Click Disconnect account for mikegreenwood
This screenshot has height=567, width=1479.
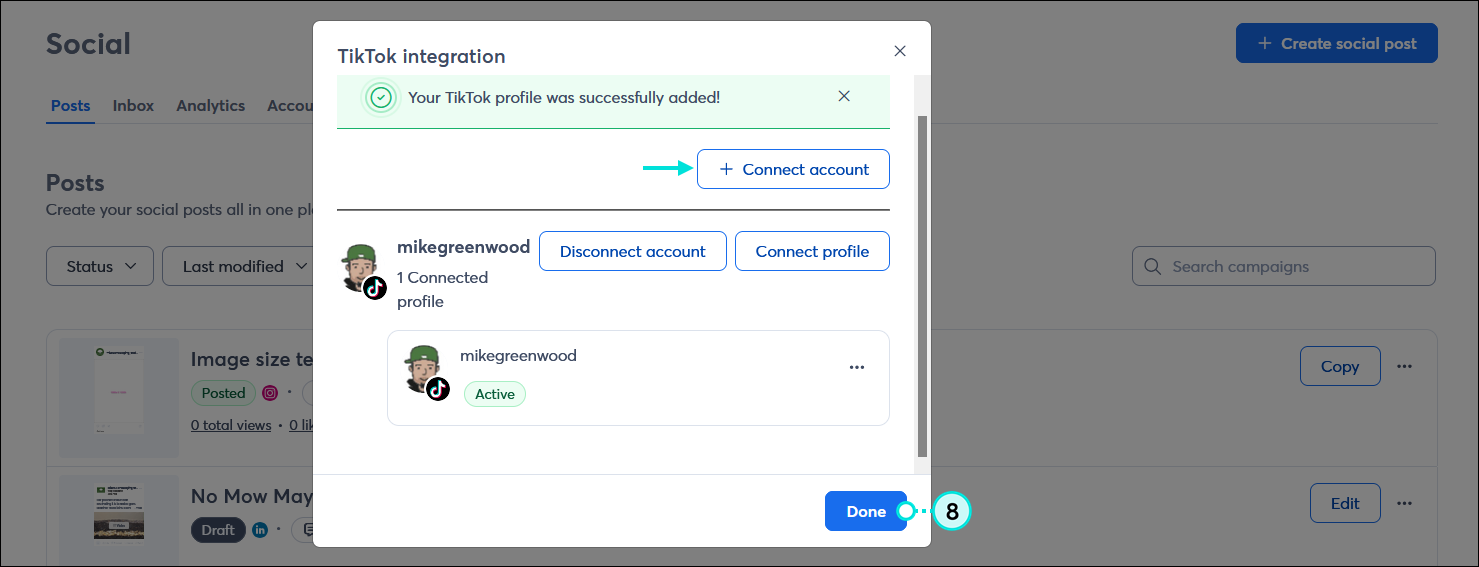click(x=633, y=251)
